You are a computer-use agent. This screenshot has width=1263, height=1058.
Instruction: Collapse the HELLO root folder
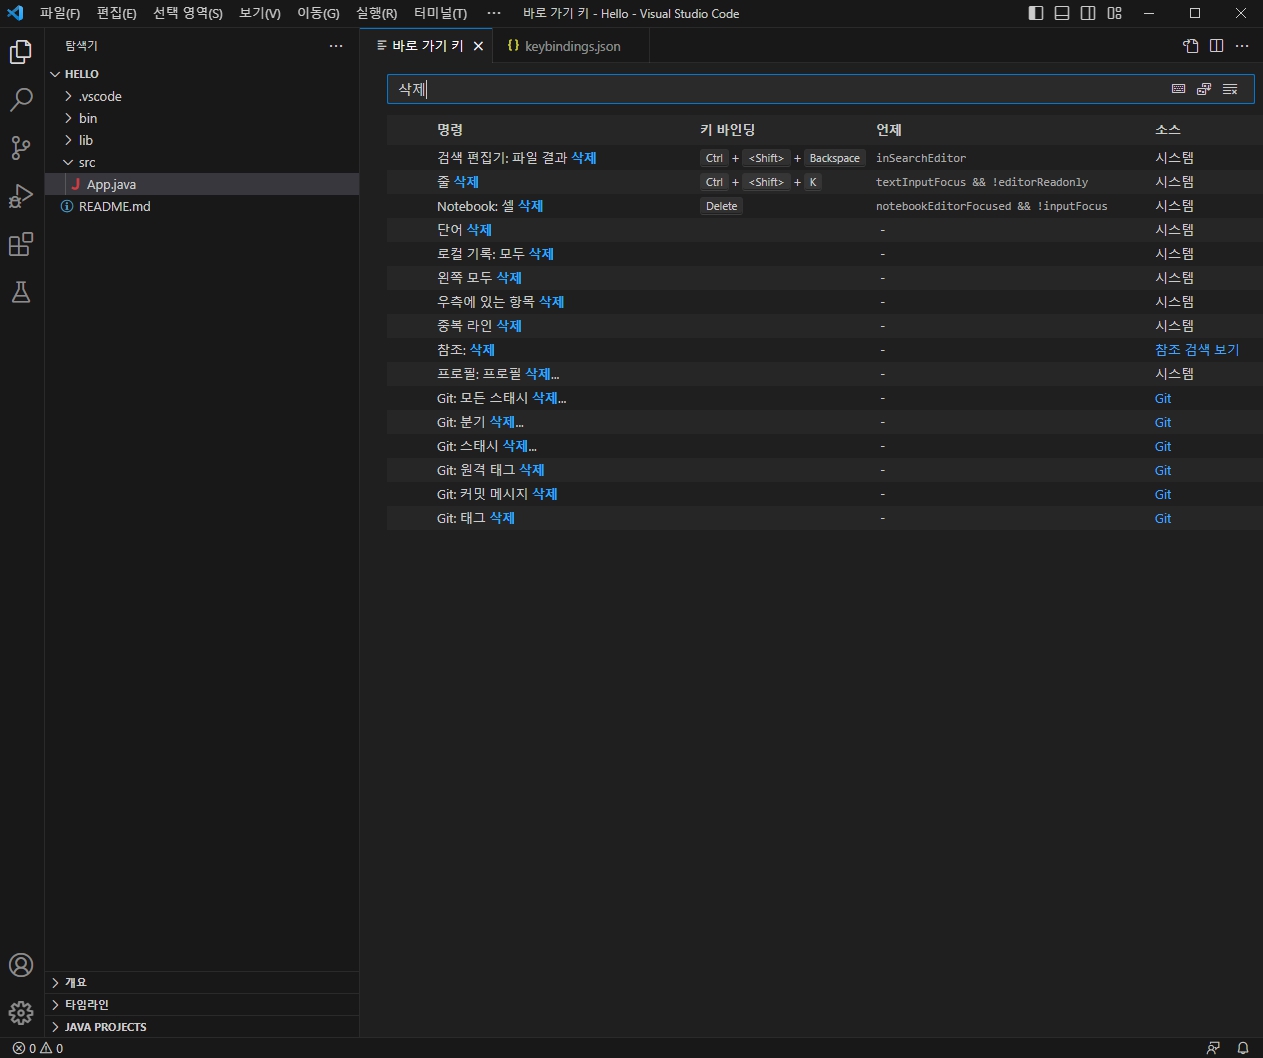click(x=204, y=74)
